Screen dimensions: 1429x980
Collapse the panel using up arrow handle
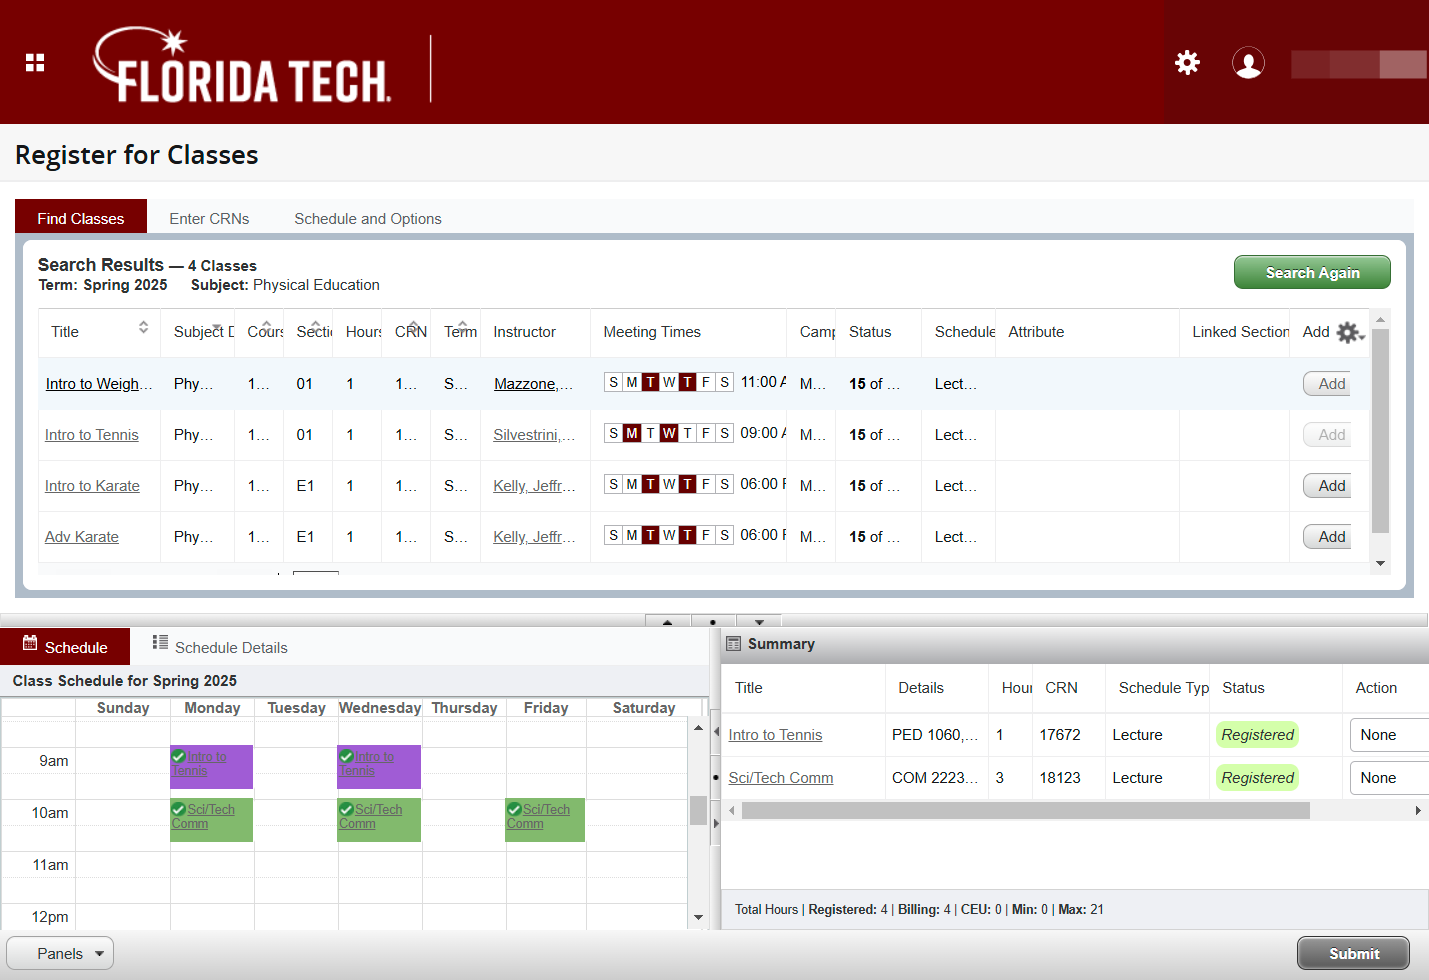pos(667,621)
